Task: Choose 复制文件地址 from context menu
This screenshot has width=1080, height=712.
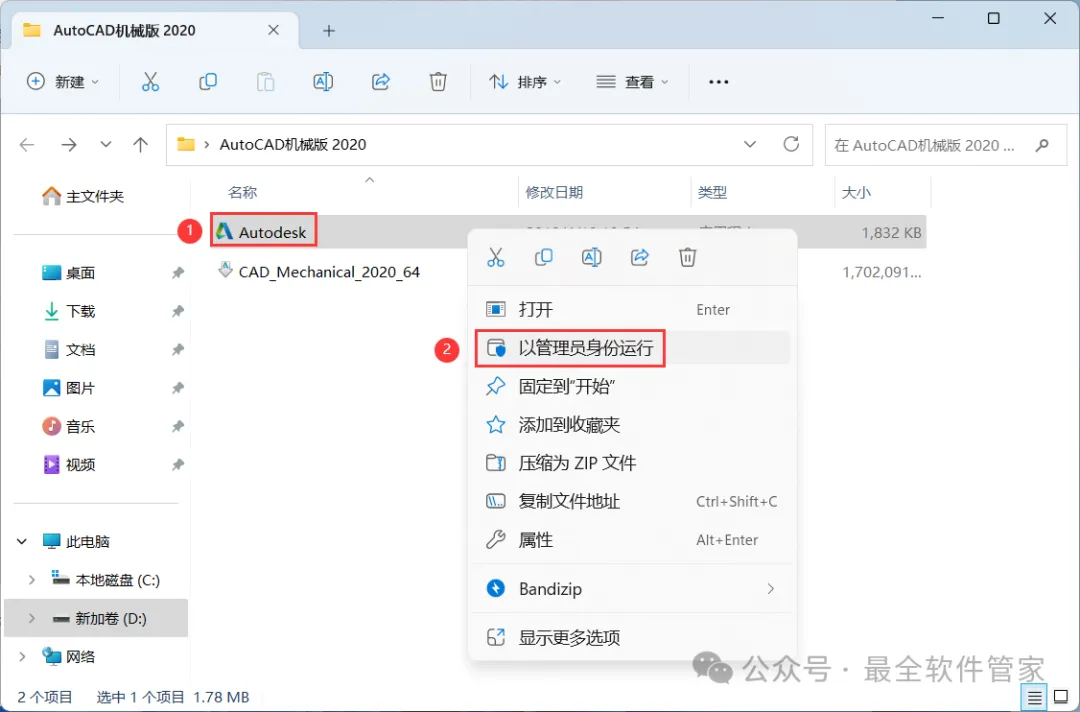Action: point(632,501)
